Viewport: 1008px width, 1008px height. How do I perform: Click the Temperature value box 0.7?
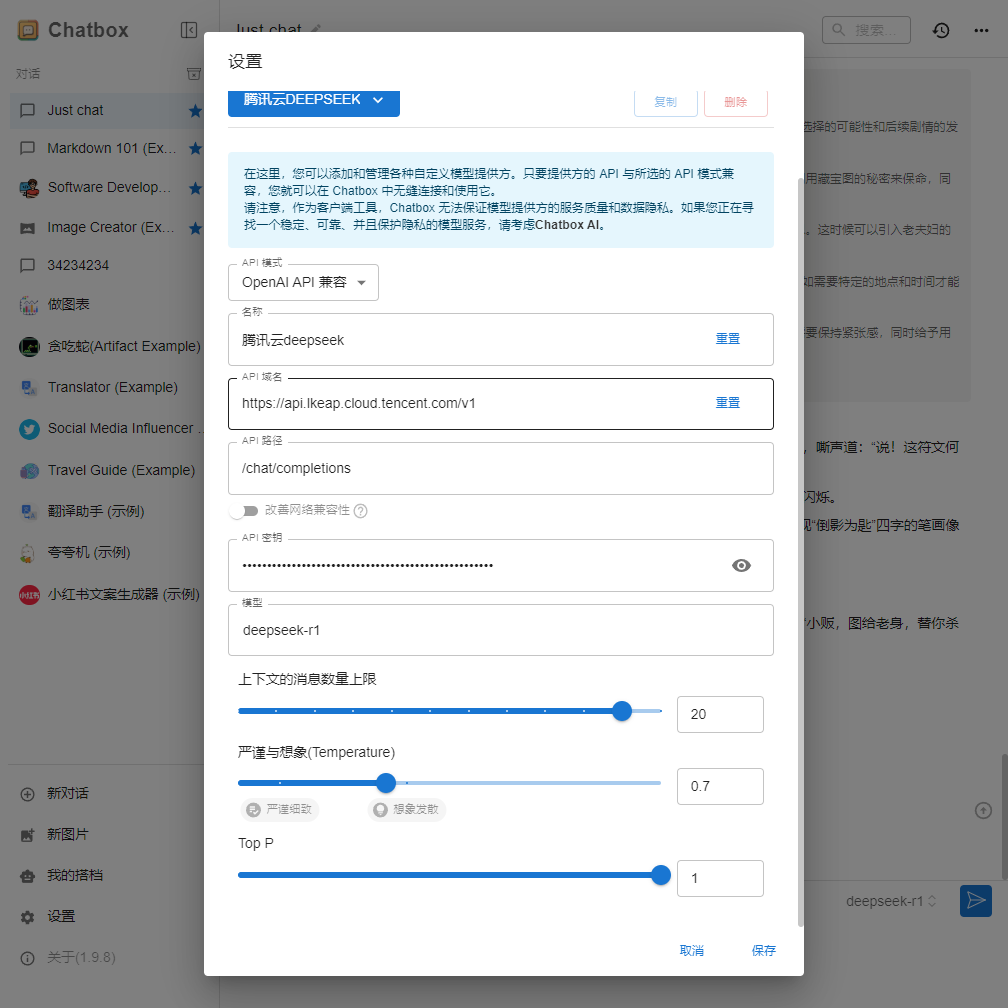[720, 786]
